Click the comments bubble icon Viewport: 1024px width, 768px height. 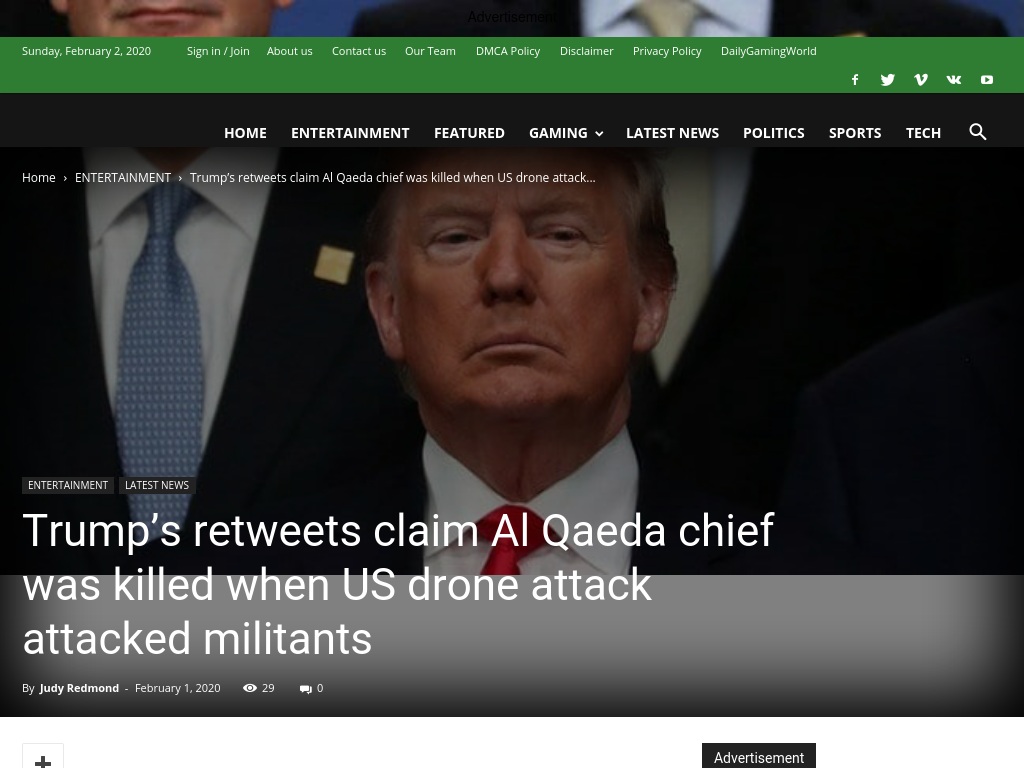306,688
